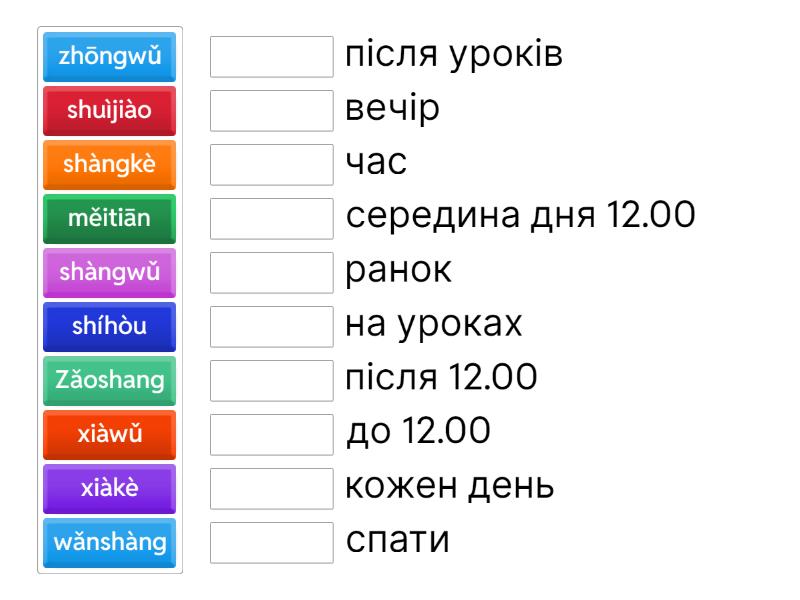The width and height of the screenshot is (800, 600).
Task: Click the box beside 'після 12.00'
Action: (x=272, y=381)
